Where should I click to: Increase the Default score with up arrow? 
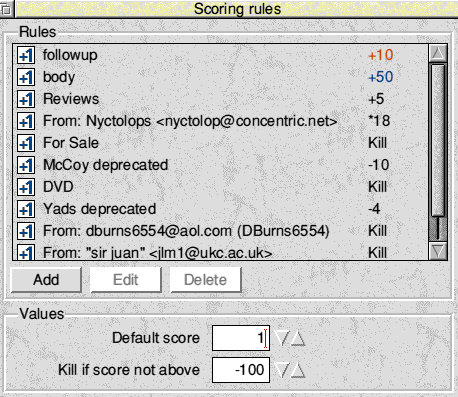coord(298,338)
